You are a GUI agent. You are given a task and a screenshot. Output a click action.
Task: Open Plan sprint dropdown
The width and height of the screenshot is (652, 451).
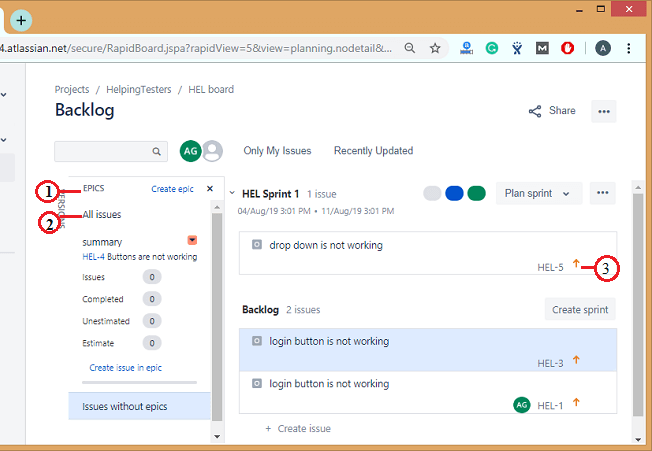point(539,193)
